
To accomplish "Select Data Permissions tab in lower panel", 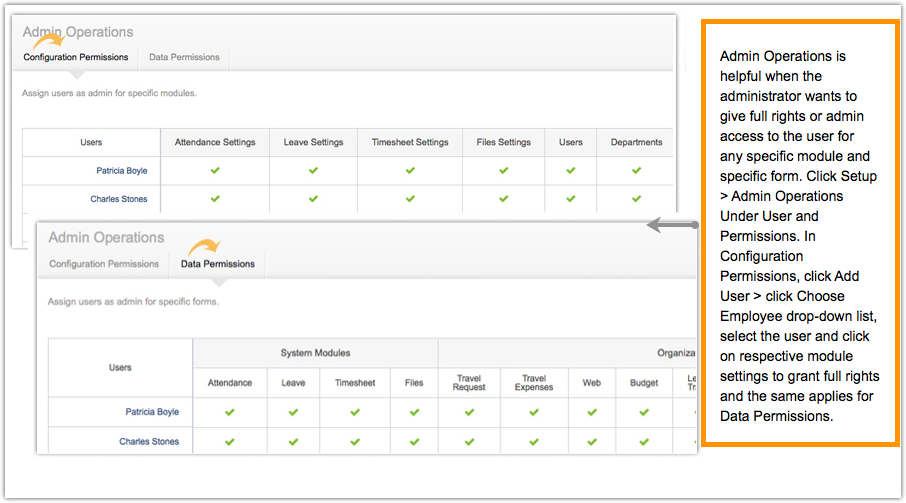I will (217, 264).
